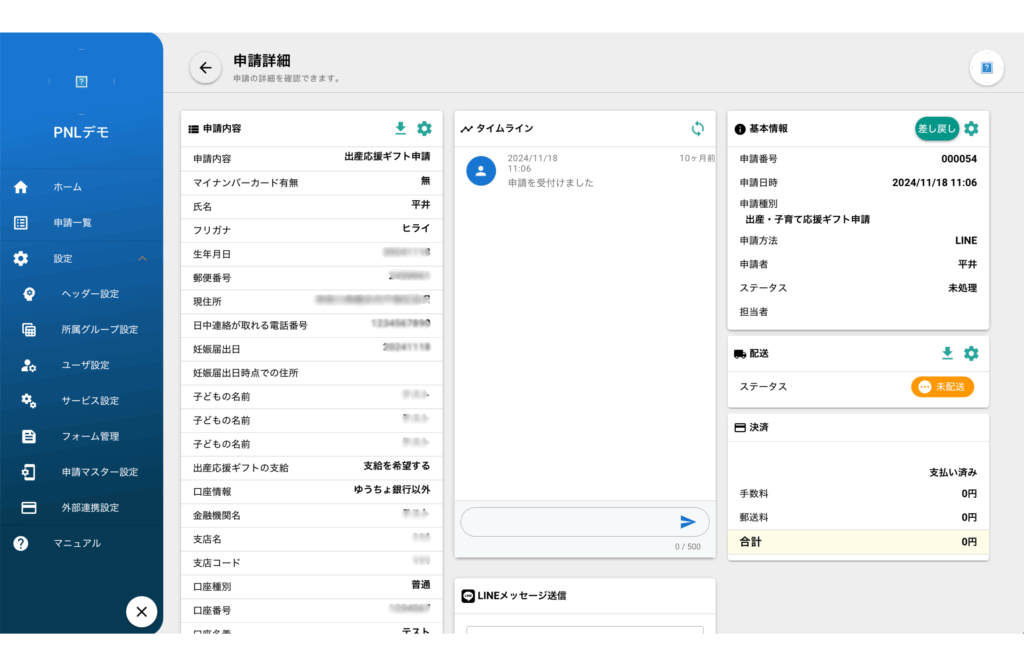1024x666 pixels.
Task: Select フォーム管理 in sidebar
Action: point(90,436)
